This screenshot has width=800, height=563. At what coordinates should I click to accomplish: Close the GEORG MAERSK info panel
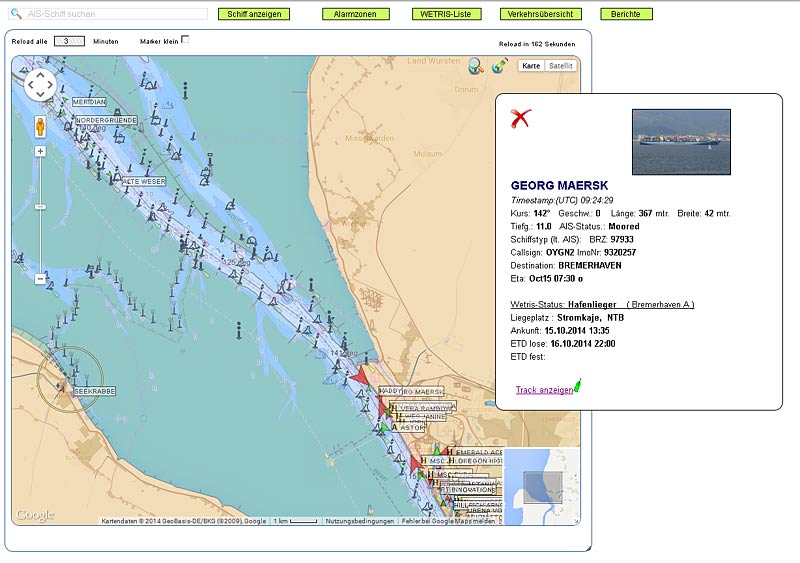click(x=520, y=118)
